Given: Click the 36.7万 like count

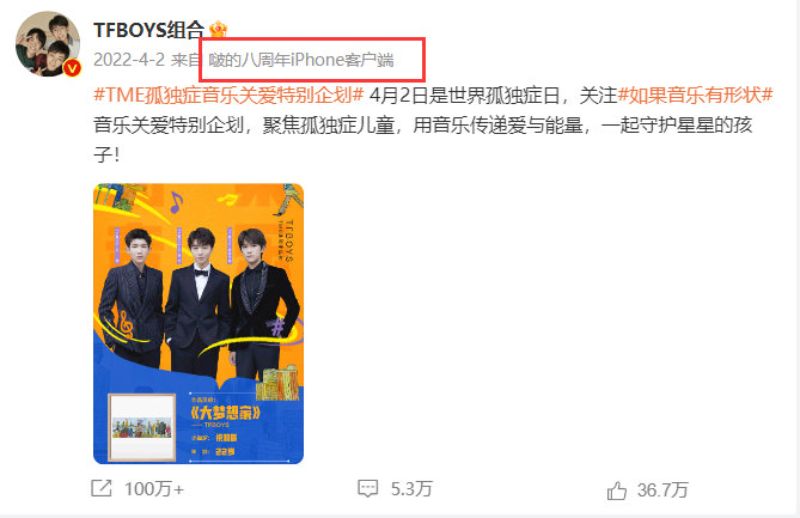Looking at the screenshot, I should click(x=662, y=490).
